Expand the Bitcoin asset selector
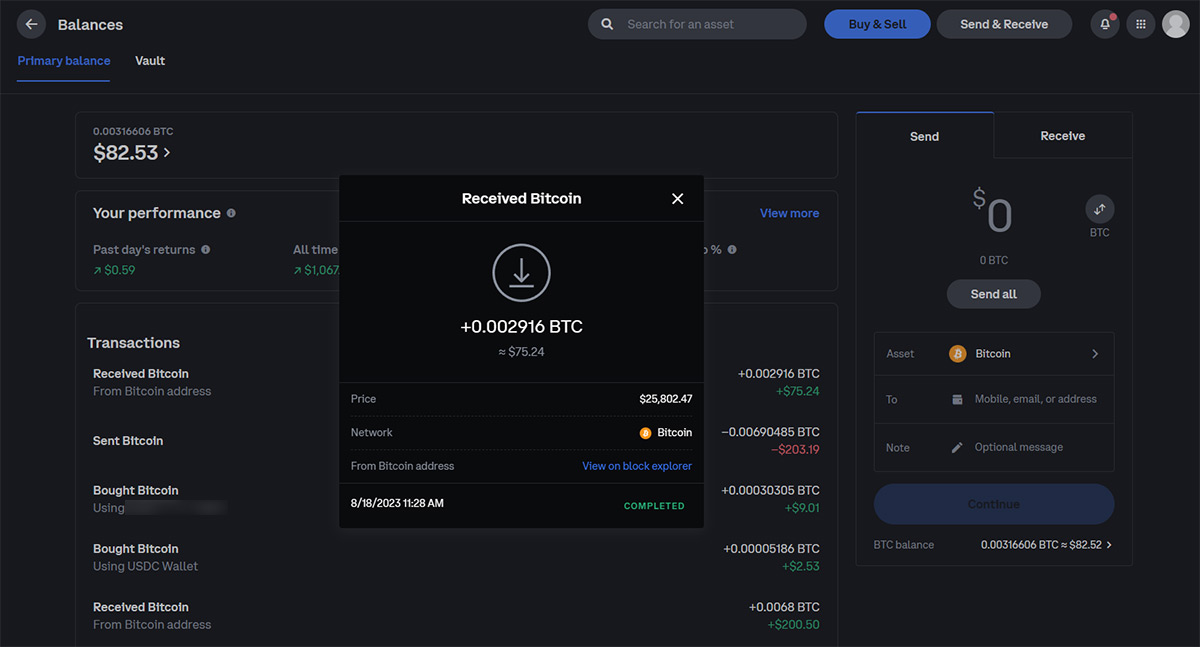 1094,354
